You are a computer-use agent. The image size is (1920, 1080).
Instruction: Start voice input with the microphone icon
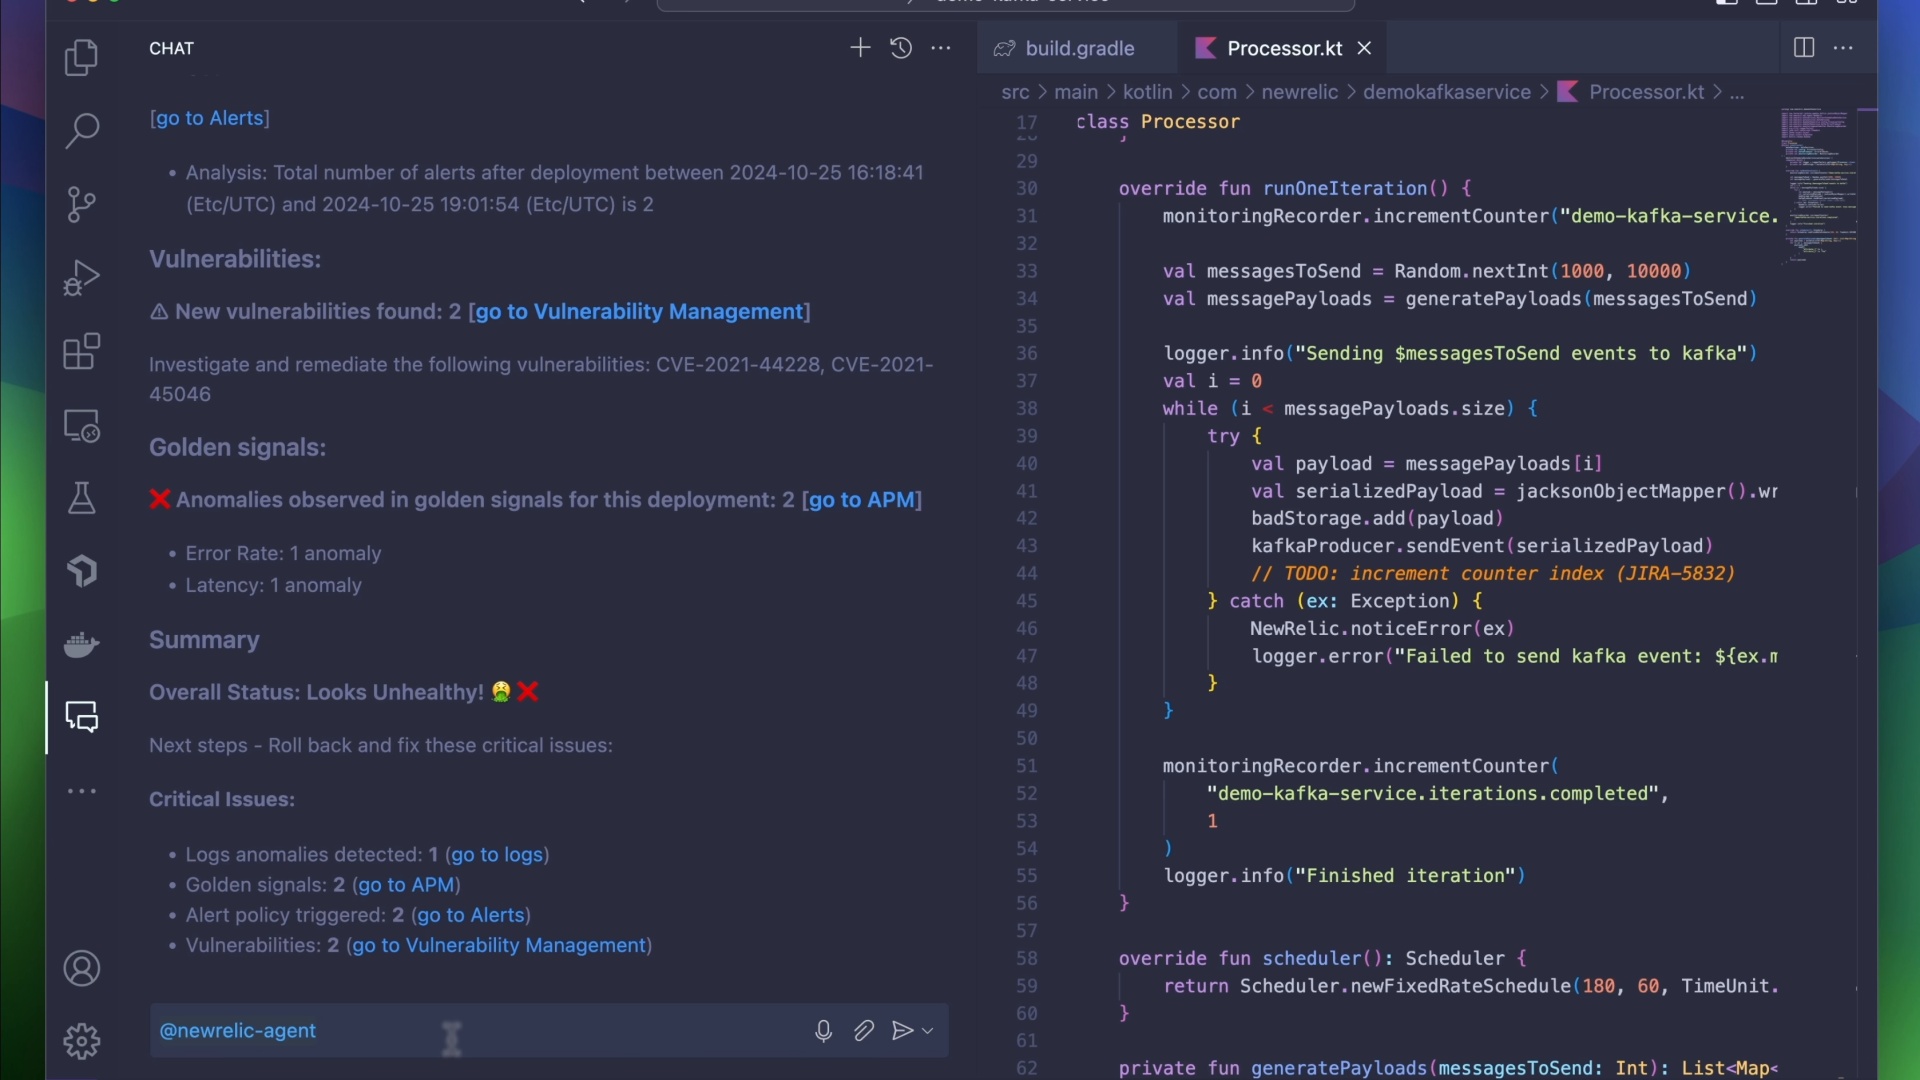823,1031
